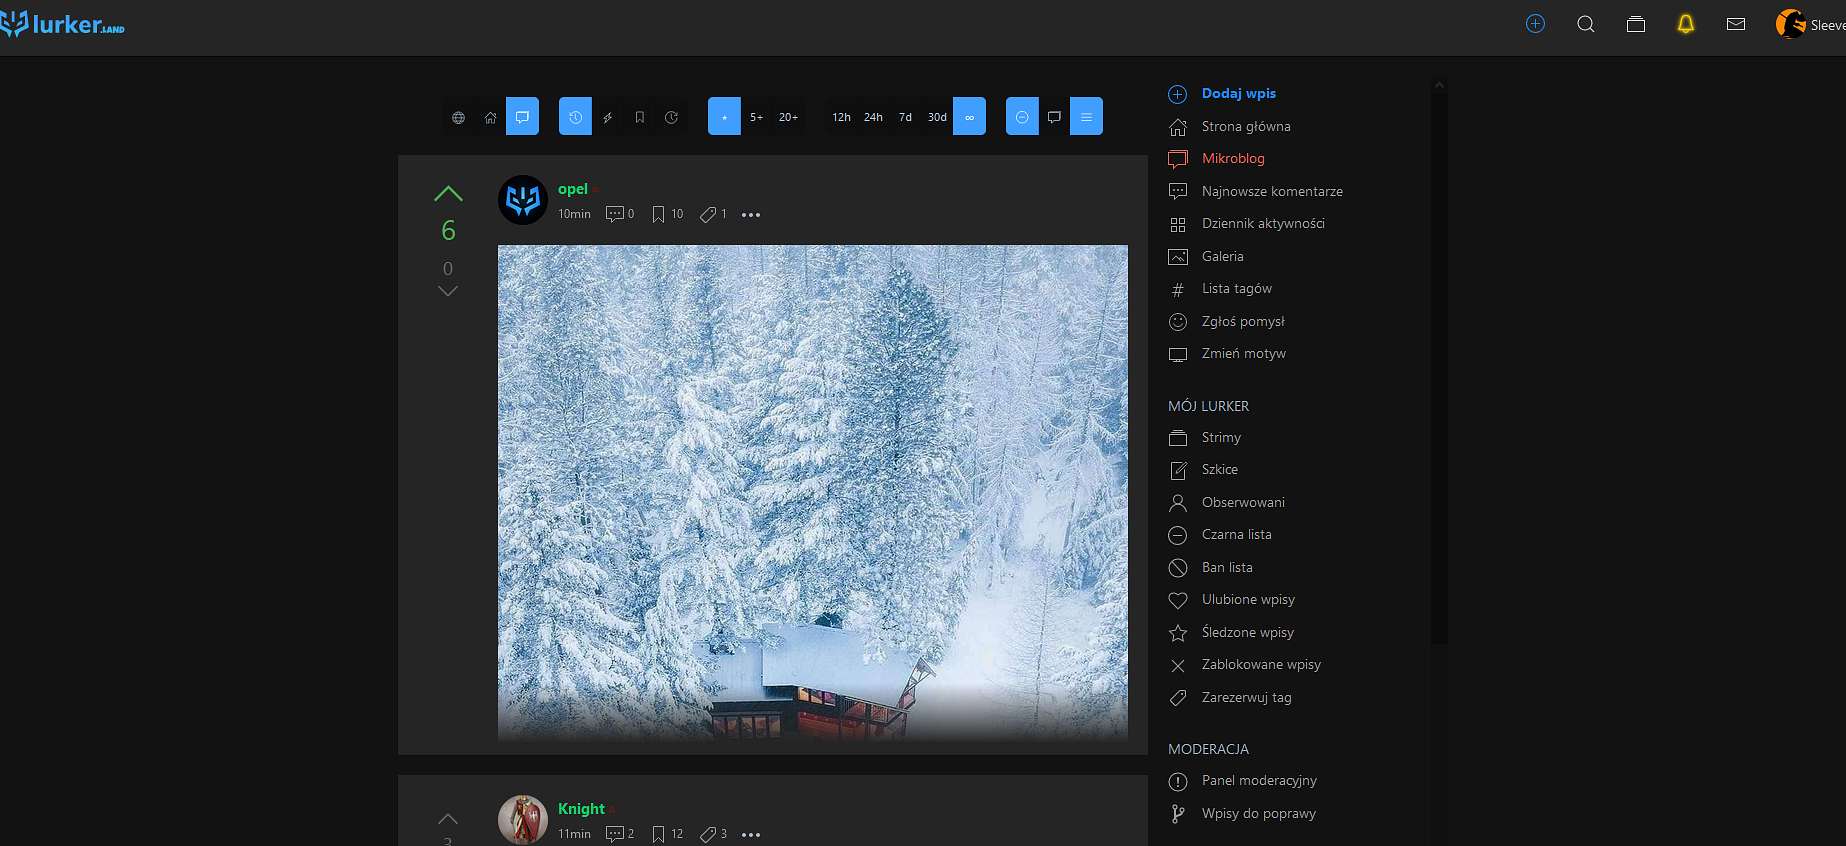Open search with the magnifier icon

pos(1586,24)
